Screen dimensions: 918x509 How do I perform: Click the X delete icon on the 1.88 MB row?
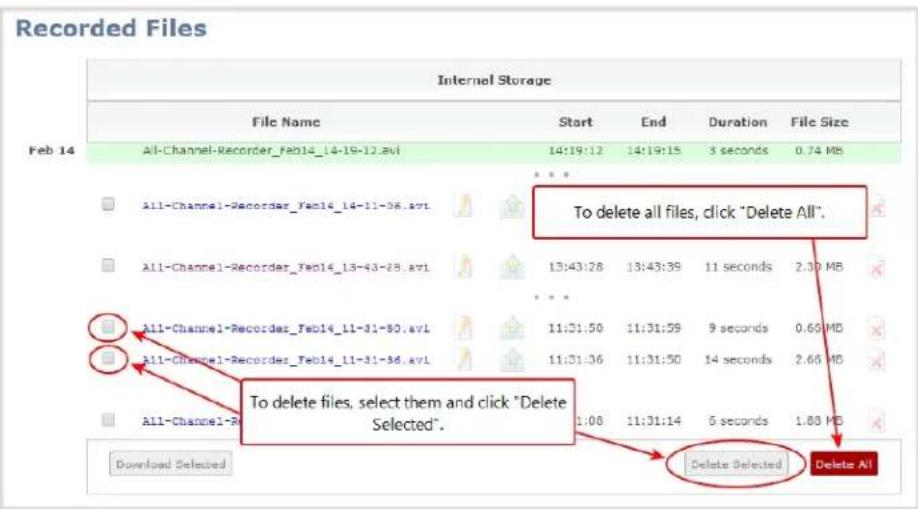tap(876, 422)
